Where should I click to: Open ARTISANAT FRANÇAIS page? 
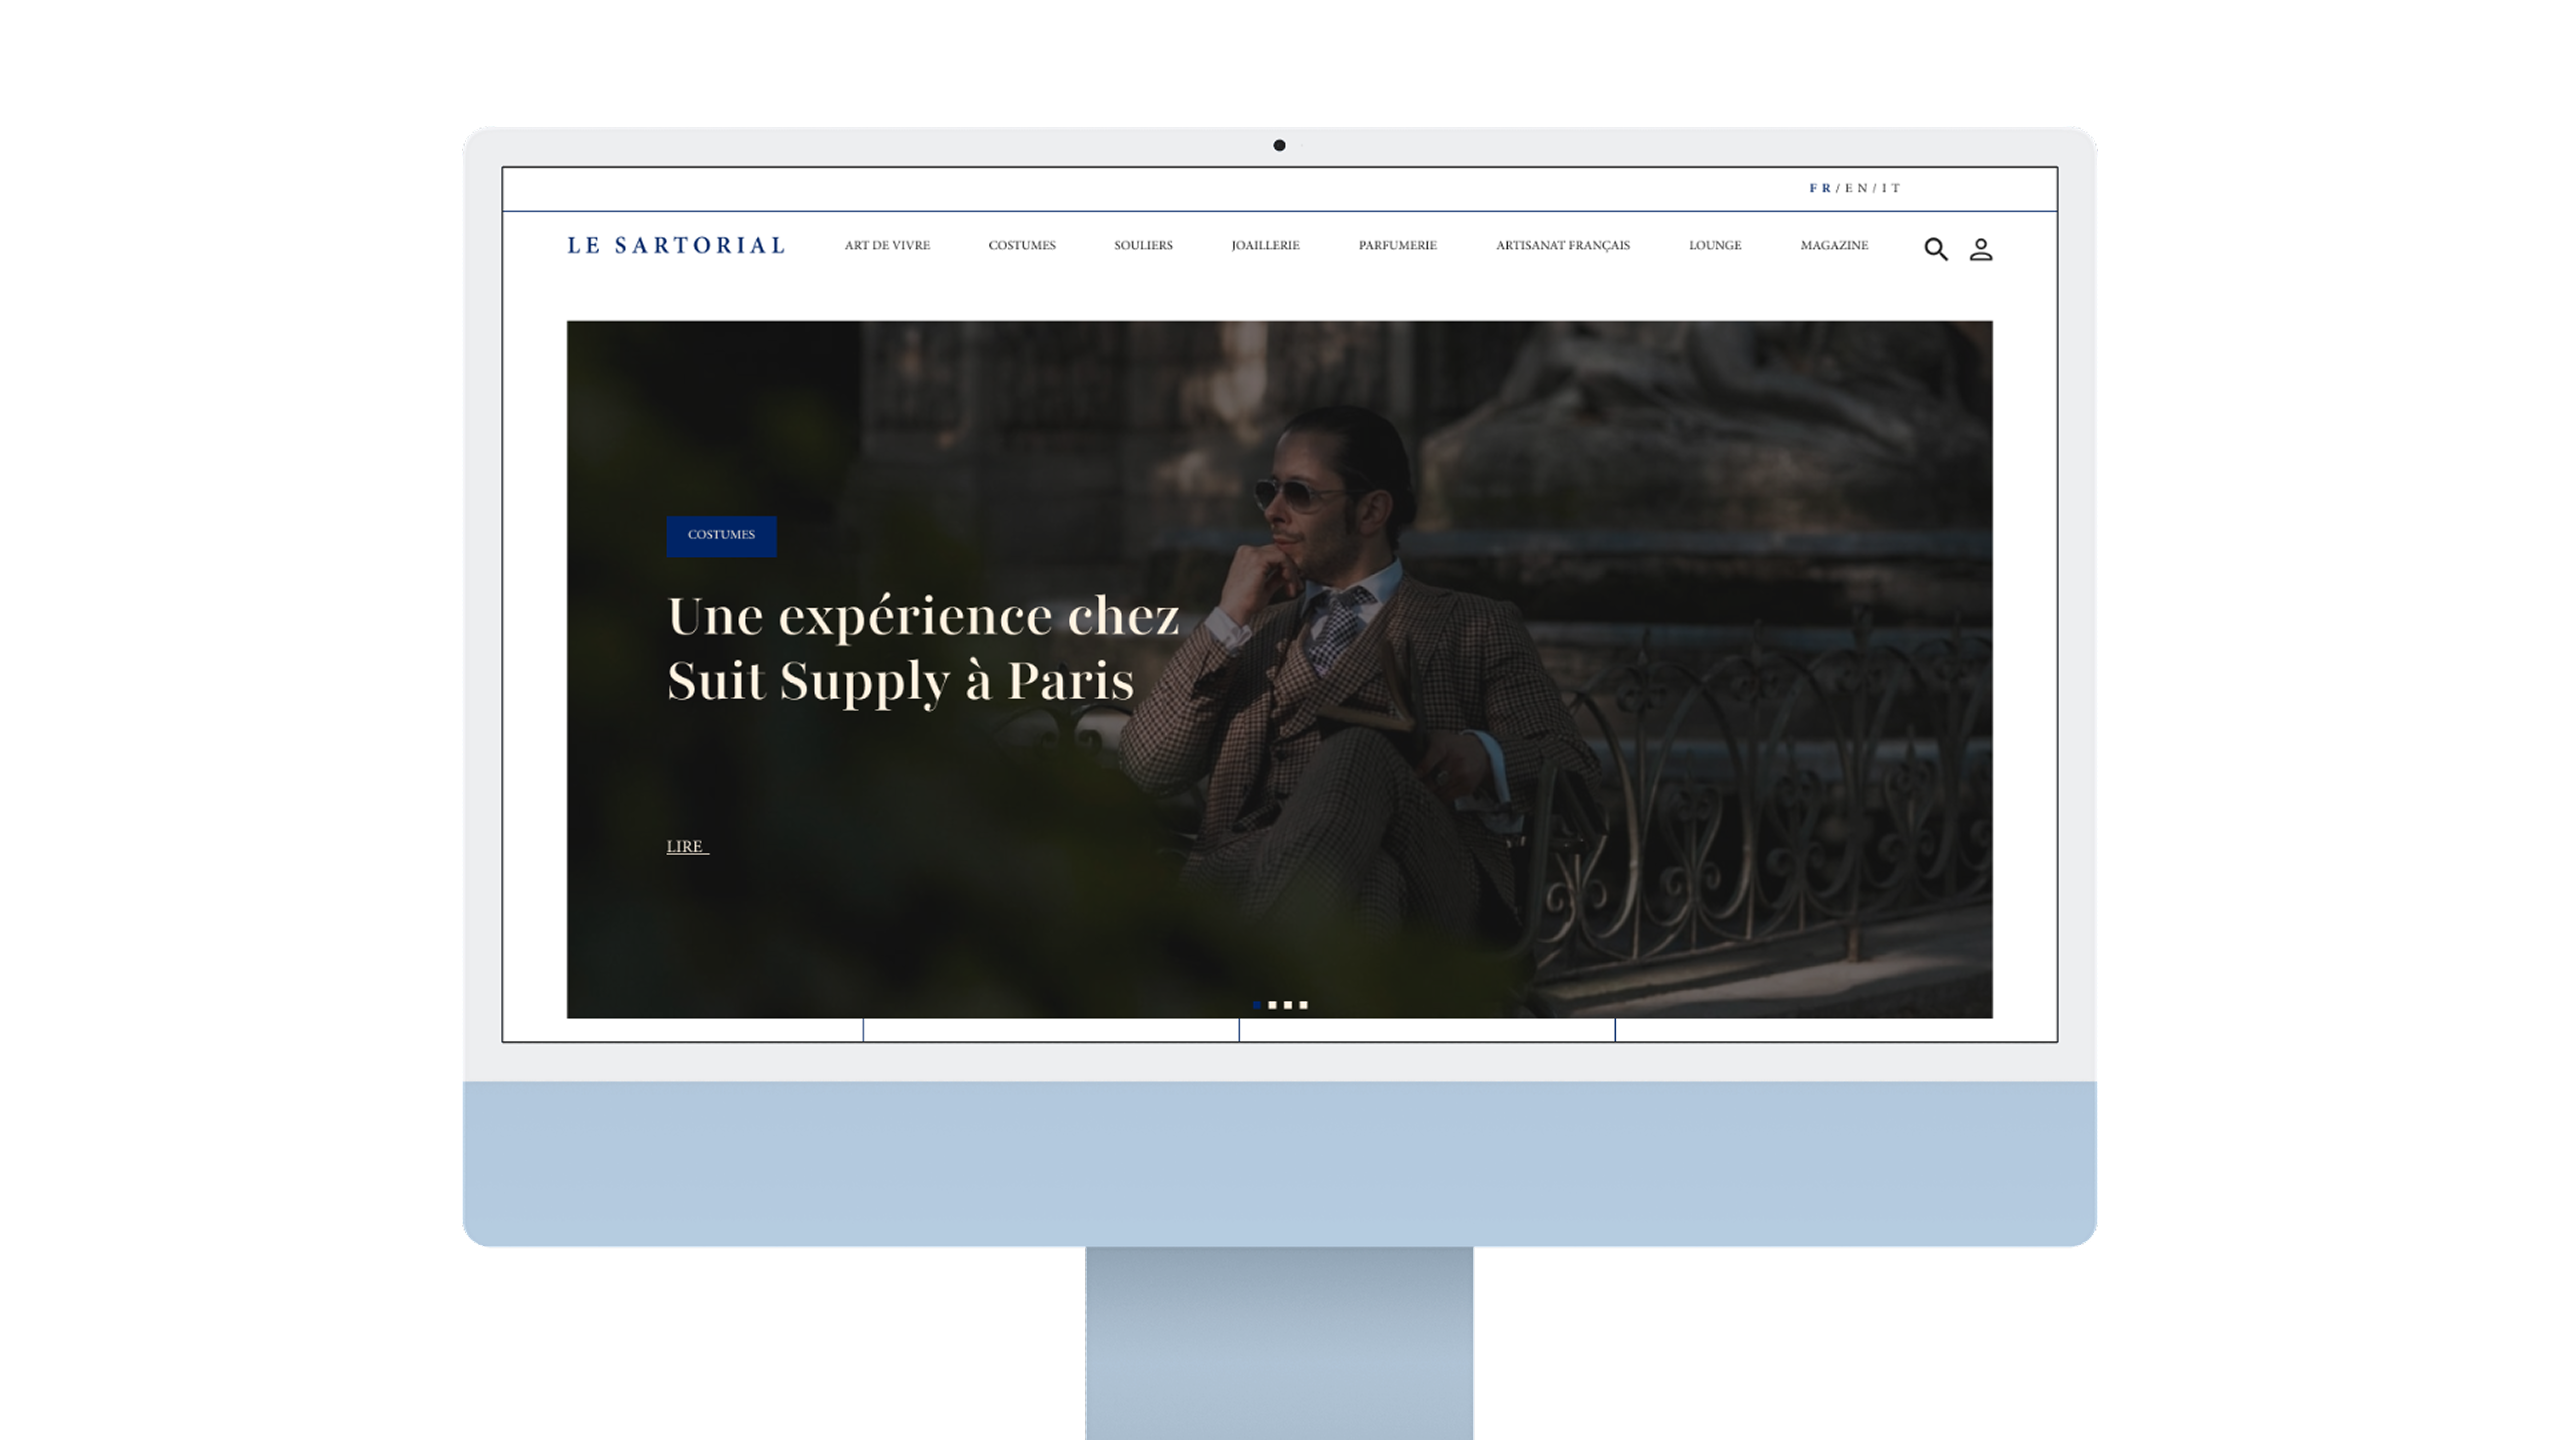coord(1562,245)
